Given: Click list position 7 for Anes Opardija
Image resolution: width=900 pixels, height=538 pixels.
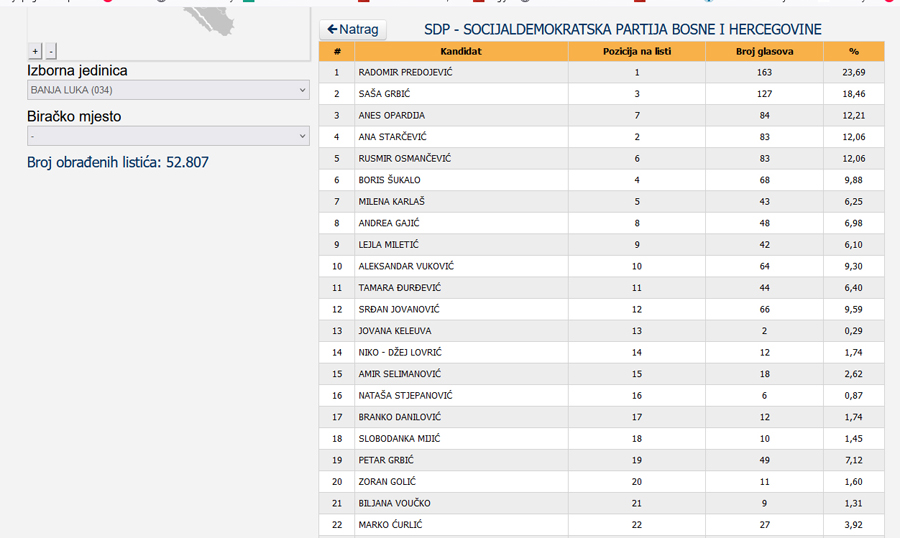Looking at the screenshot, I should pos(637,115).
